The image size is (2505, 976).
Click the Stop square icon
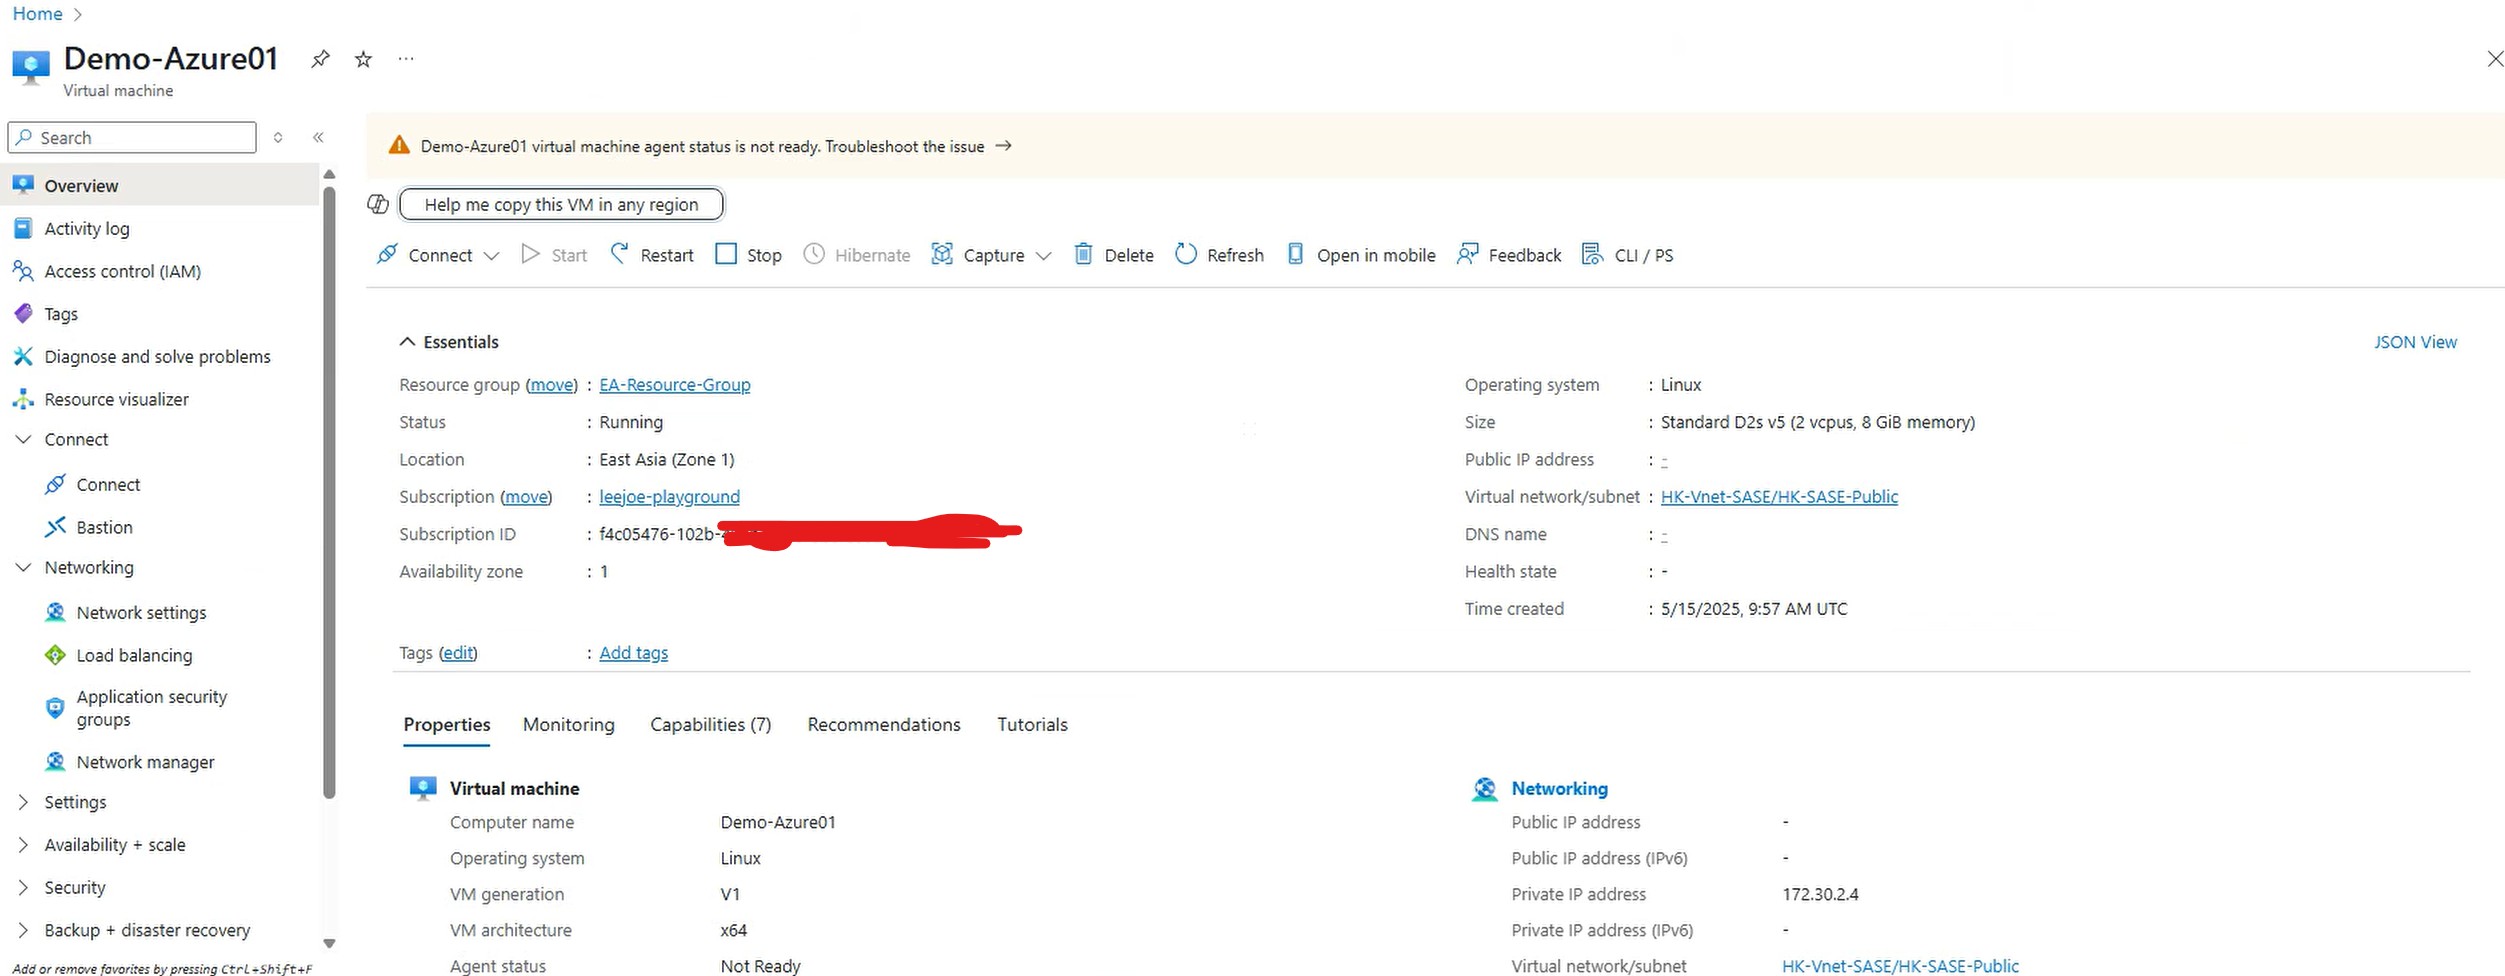click(x=726, y=254)
